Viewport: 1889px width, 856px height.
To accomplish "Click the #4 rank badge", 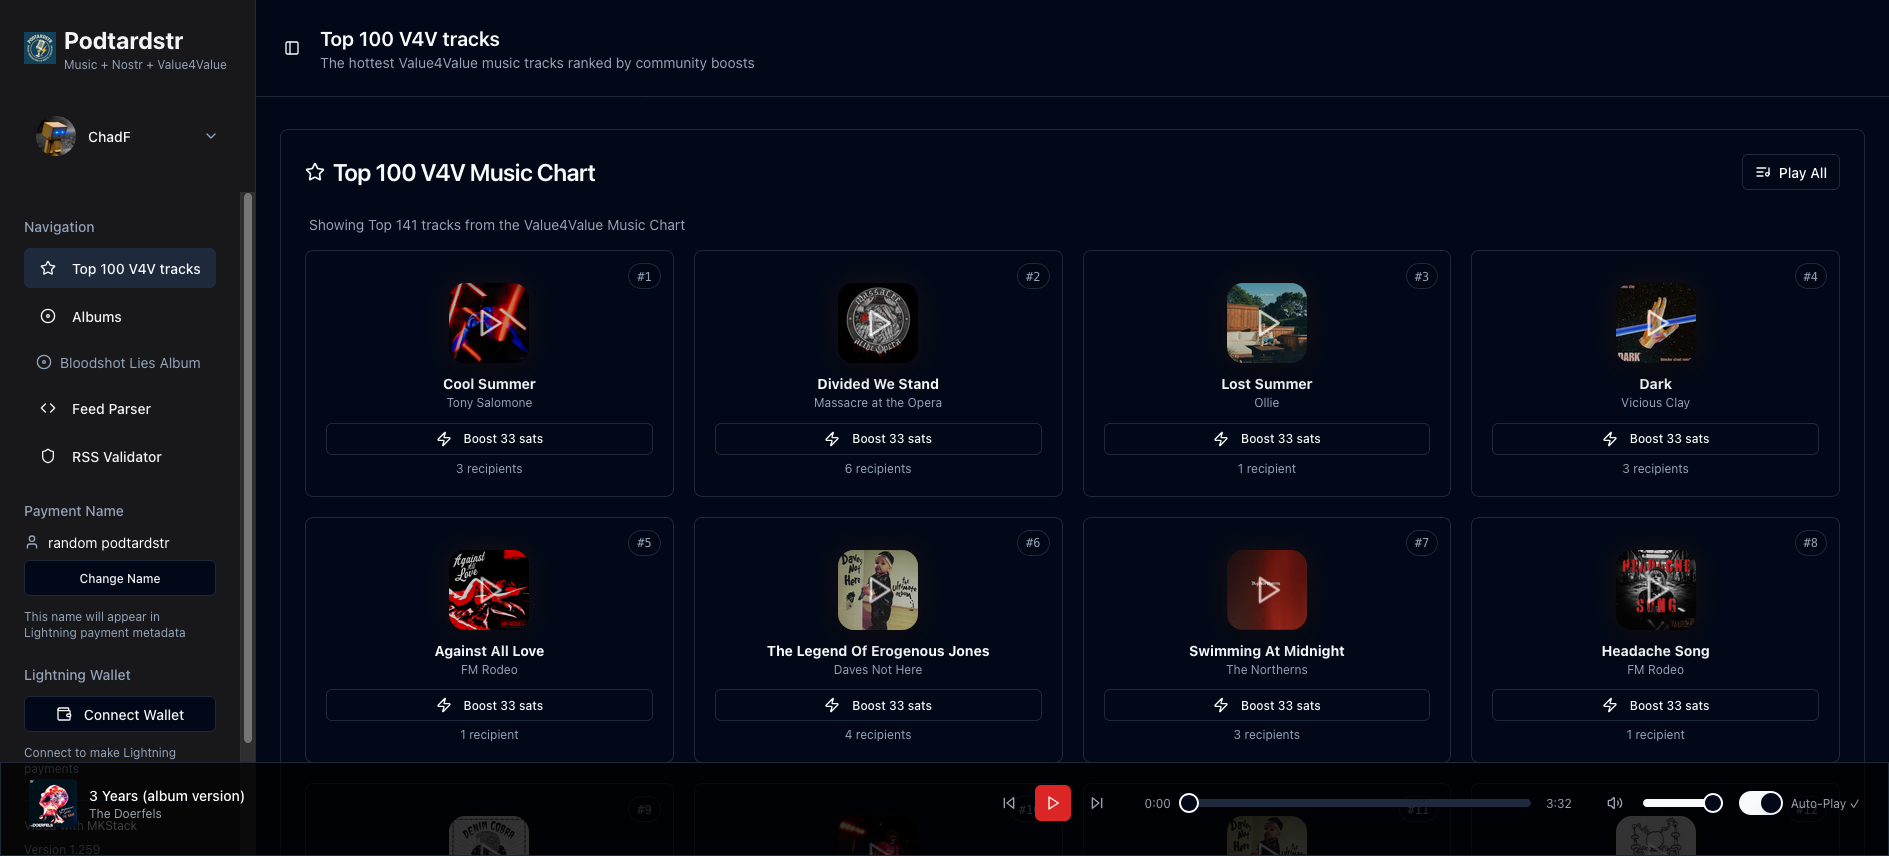I will coord(1810,276).
